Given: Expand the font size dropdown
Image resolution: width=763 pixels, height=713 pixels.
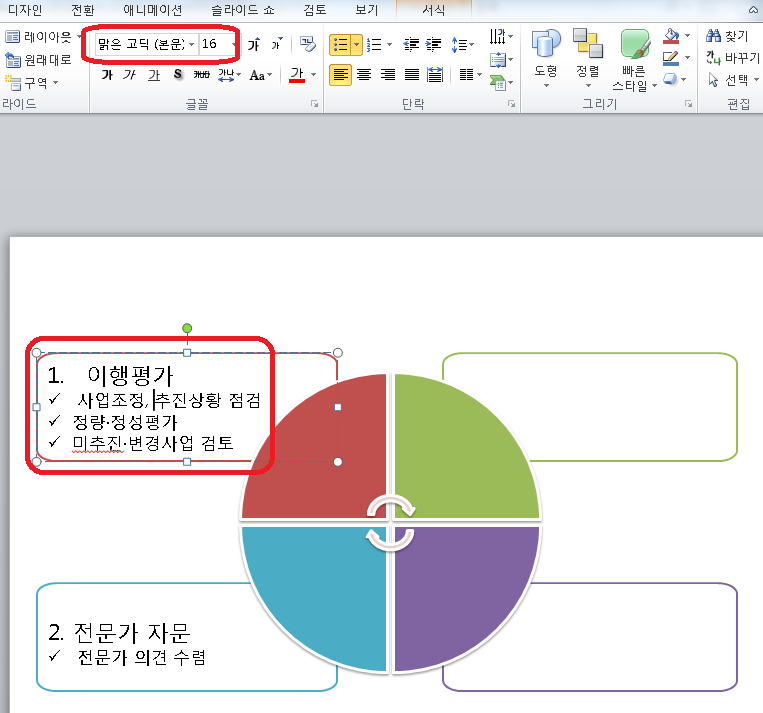Looking at the screenshot, I should [234, 45].
